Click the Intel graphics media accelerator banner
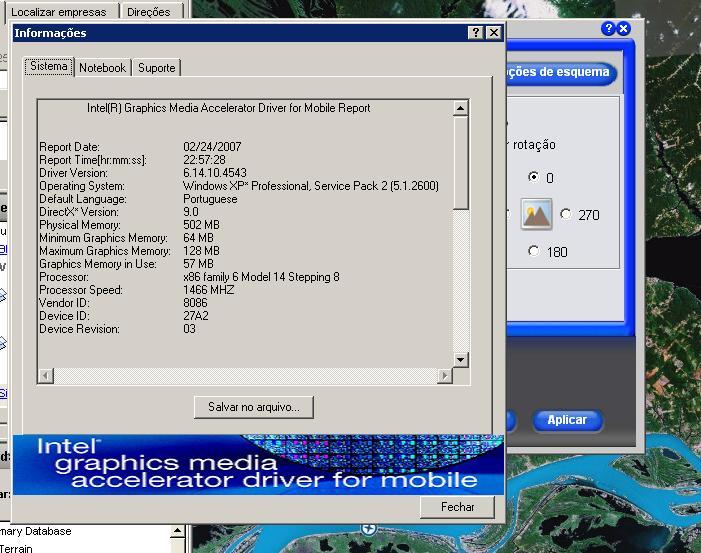Screen dimensions: 701x553 [258, 464]
